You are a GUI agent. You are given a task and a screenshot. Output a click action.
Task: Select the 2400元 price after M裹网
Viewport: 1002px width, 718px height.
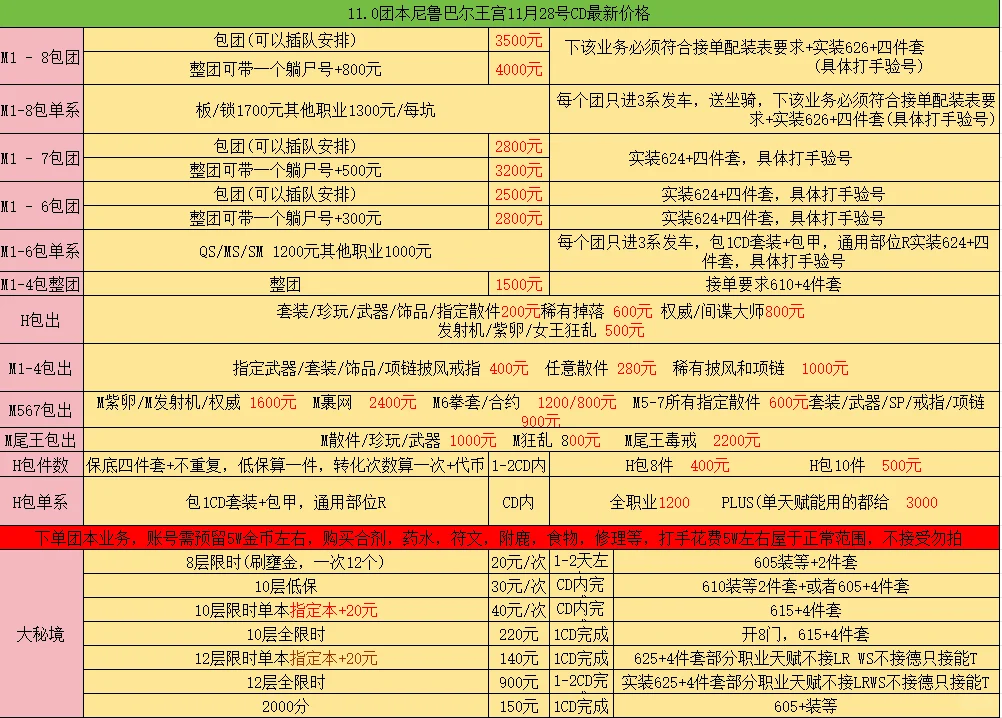tap(392, 402)
